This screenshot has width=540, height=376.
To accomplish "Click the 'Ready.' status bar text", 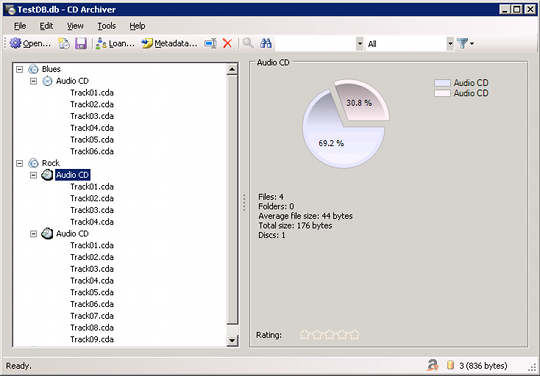I will pos(18,366).
